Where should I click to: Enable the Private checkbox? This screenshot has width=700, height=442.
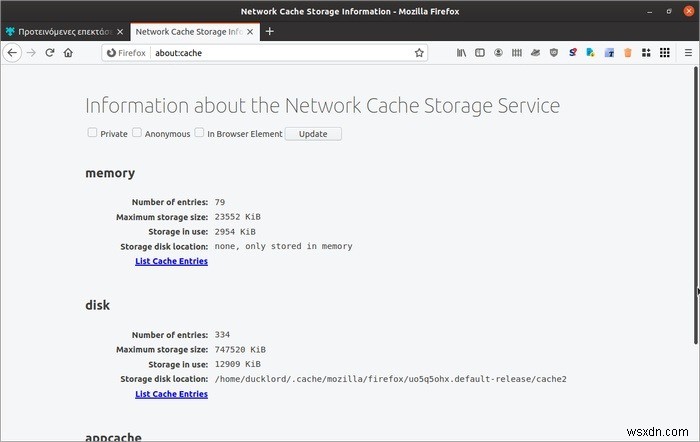coord(92,132)
